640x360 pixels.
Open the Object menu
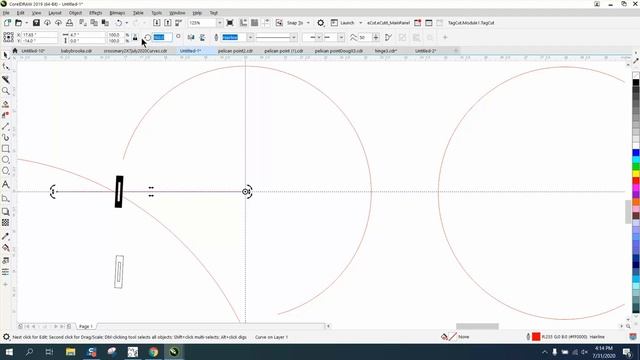click(76, 13)
